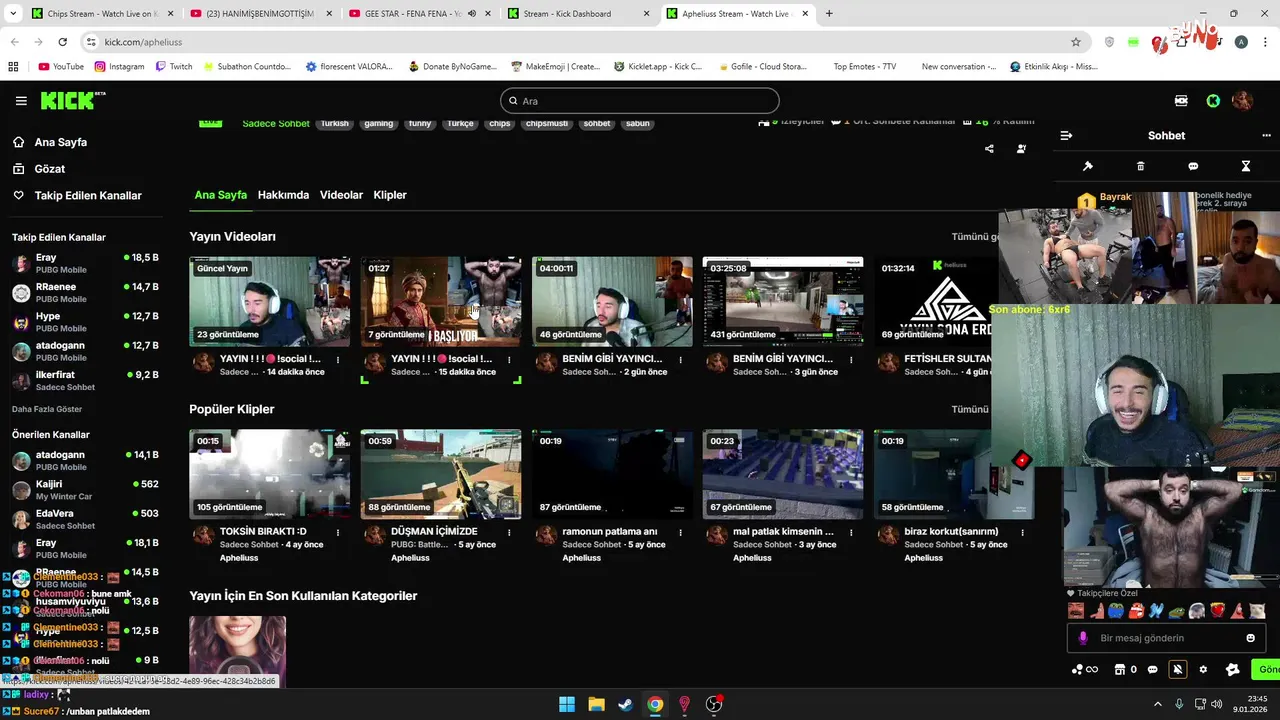Open the taskbar volume control
Screen dimensions: 1280x720
click(1217, 704)
